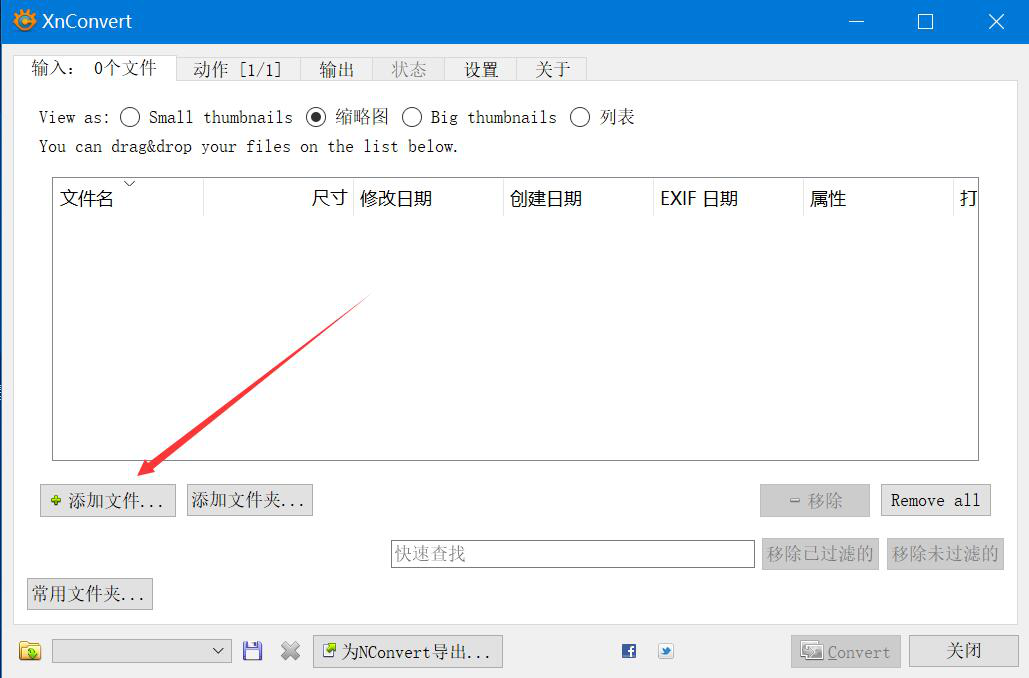This screenshot has height=678, width=1029.
Task: Sort by 创建日期 column header
Action: click(x=578, y=198)
